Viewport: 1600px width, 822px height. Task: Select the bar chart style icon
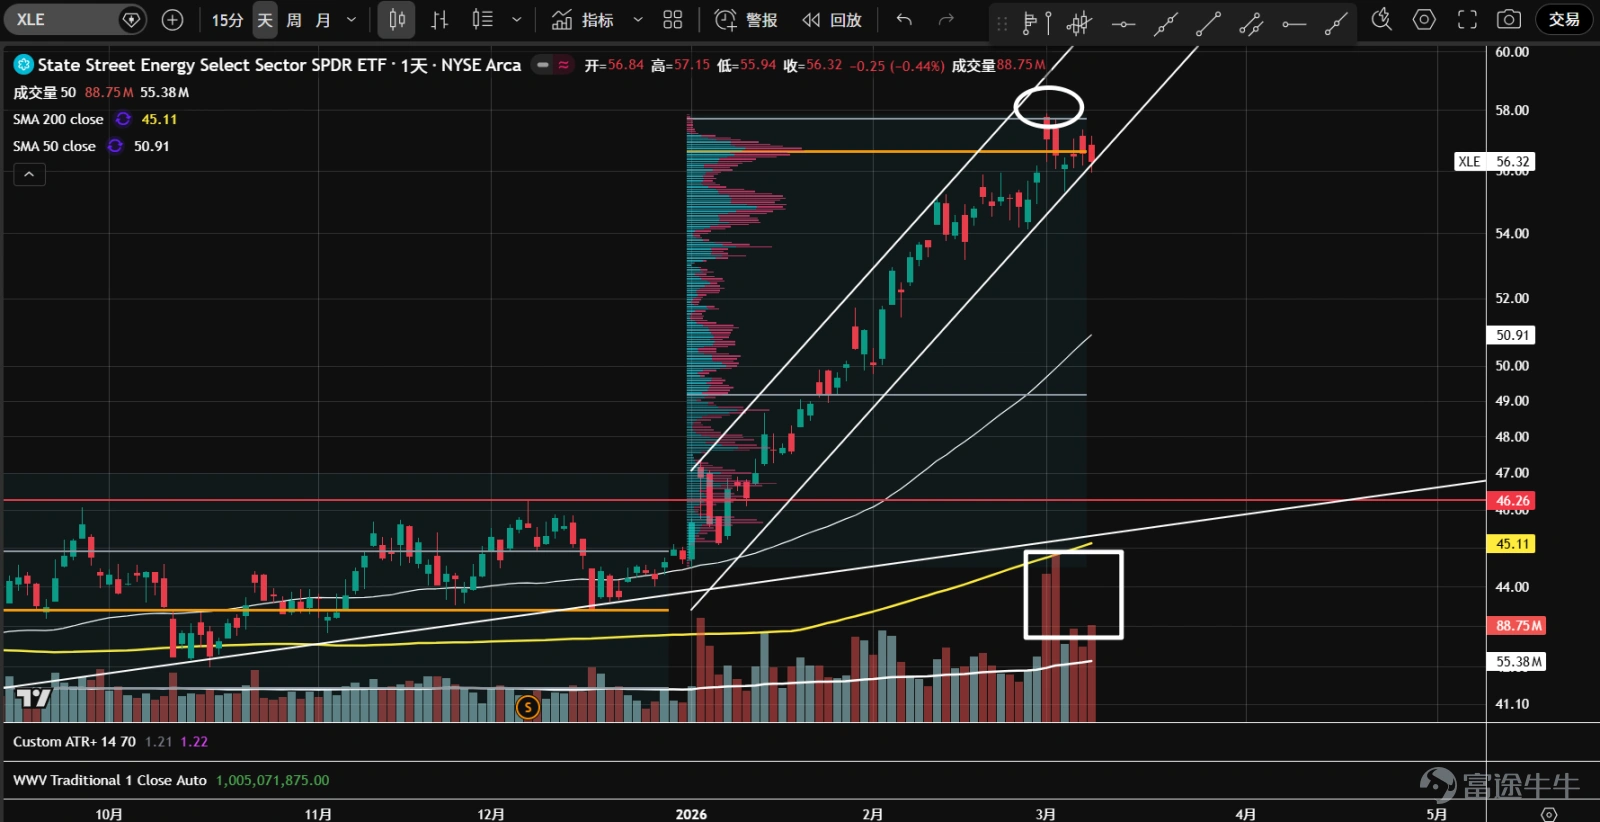click(x=439, y=20)
